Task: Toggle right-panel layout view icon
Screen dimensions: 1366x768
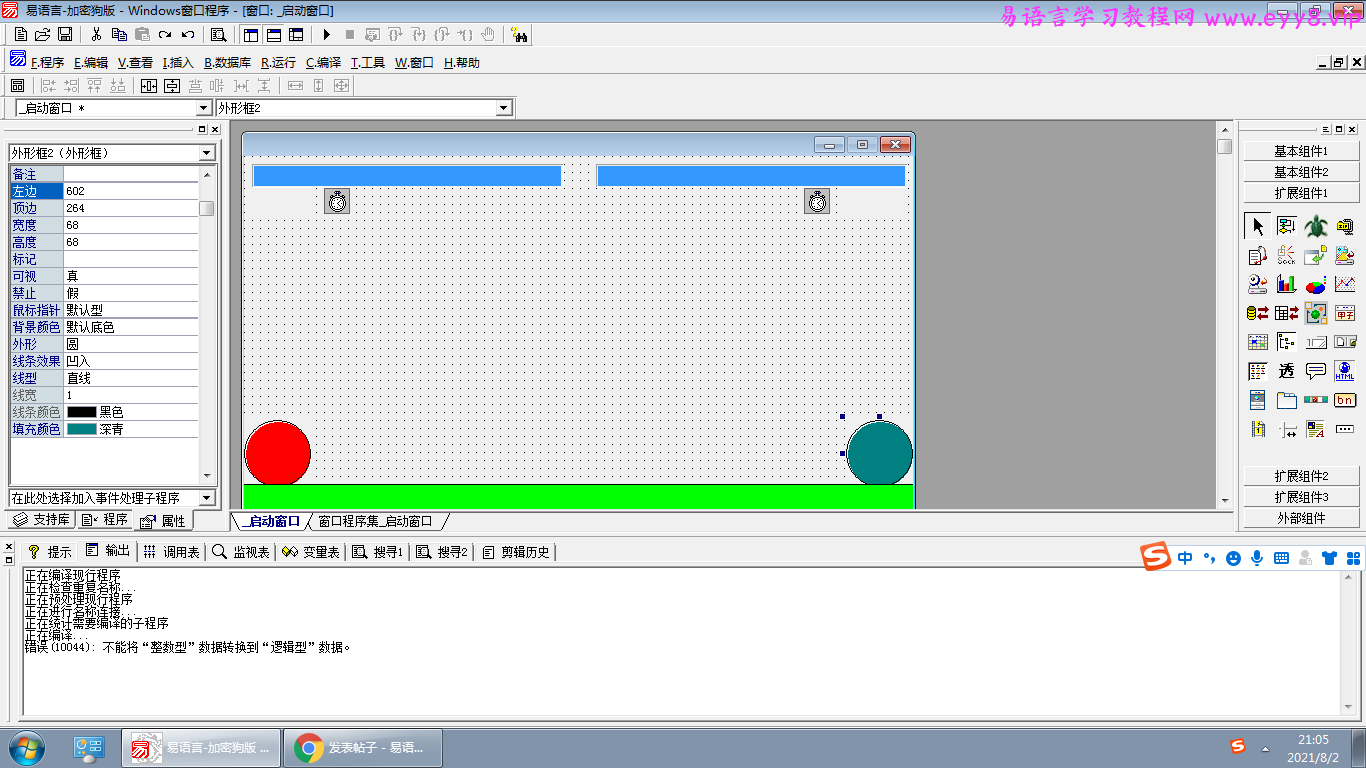Action: [x=296, y=35]
